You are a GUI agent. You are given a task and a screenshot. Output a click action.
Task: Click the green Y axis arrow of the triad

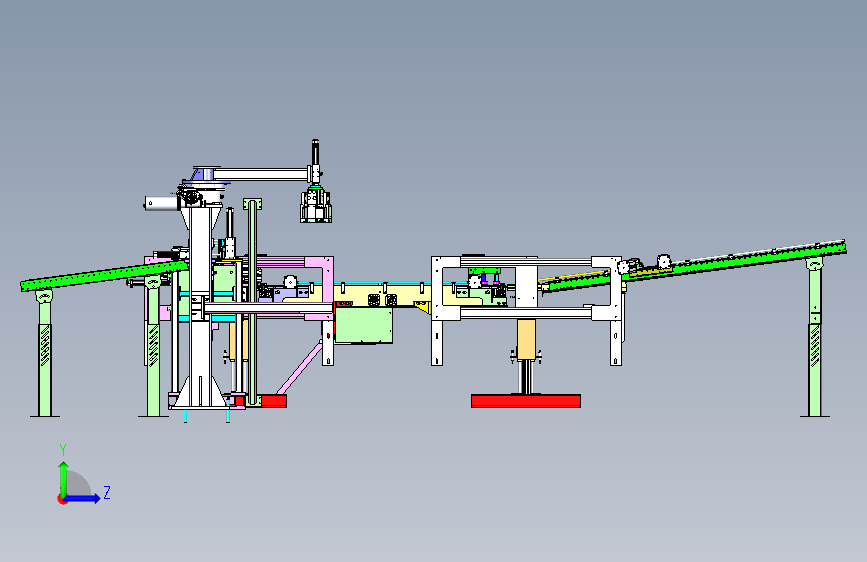[x=64, y=478]
